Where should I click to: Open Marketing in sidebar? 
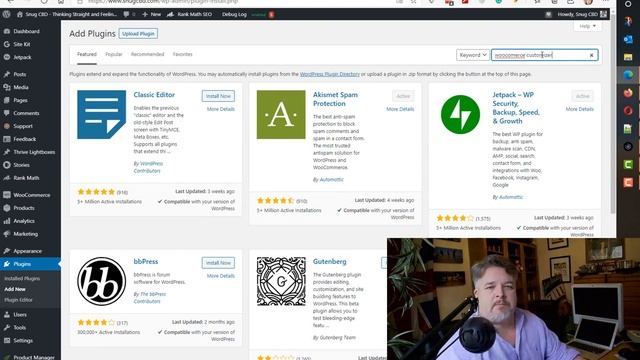(25, 234)
